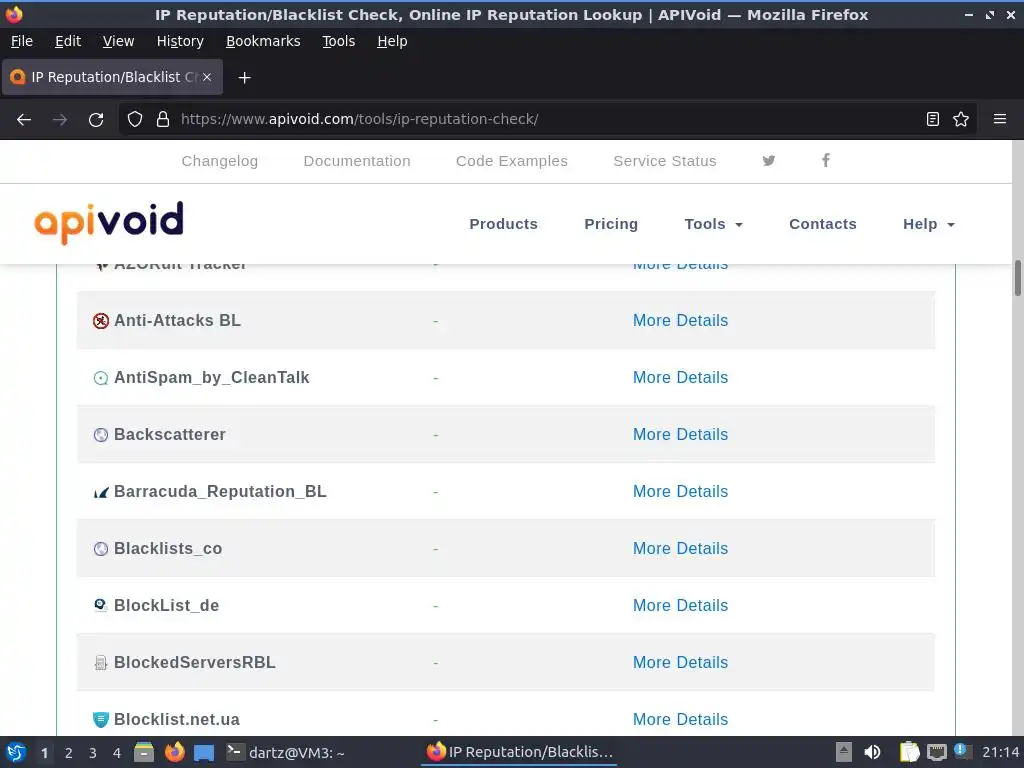Open the Edit menu

[68, 41]
